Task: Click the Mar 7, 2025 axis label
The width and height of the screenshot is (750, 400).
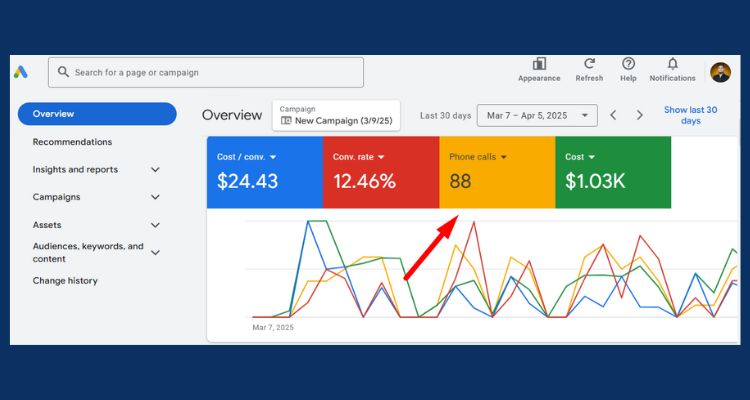Action: point(273,328)
